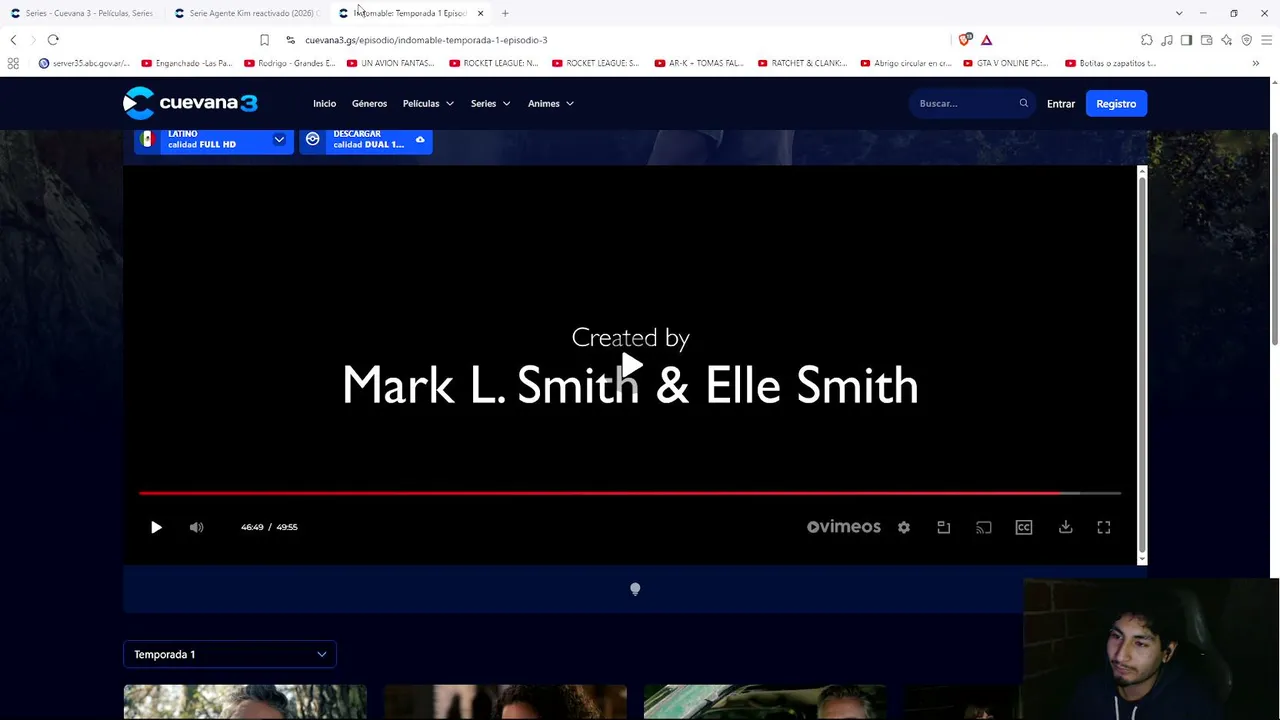The image size is (1280, 720).
Task: Open the Rodrigo - Grandes E... bookmark
Action: click(290, 63)
